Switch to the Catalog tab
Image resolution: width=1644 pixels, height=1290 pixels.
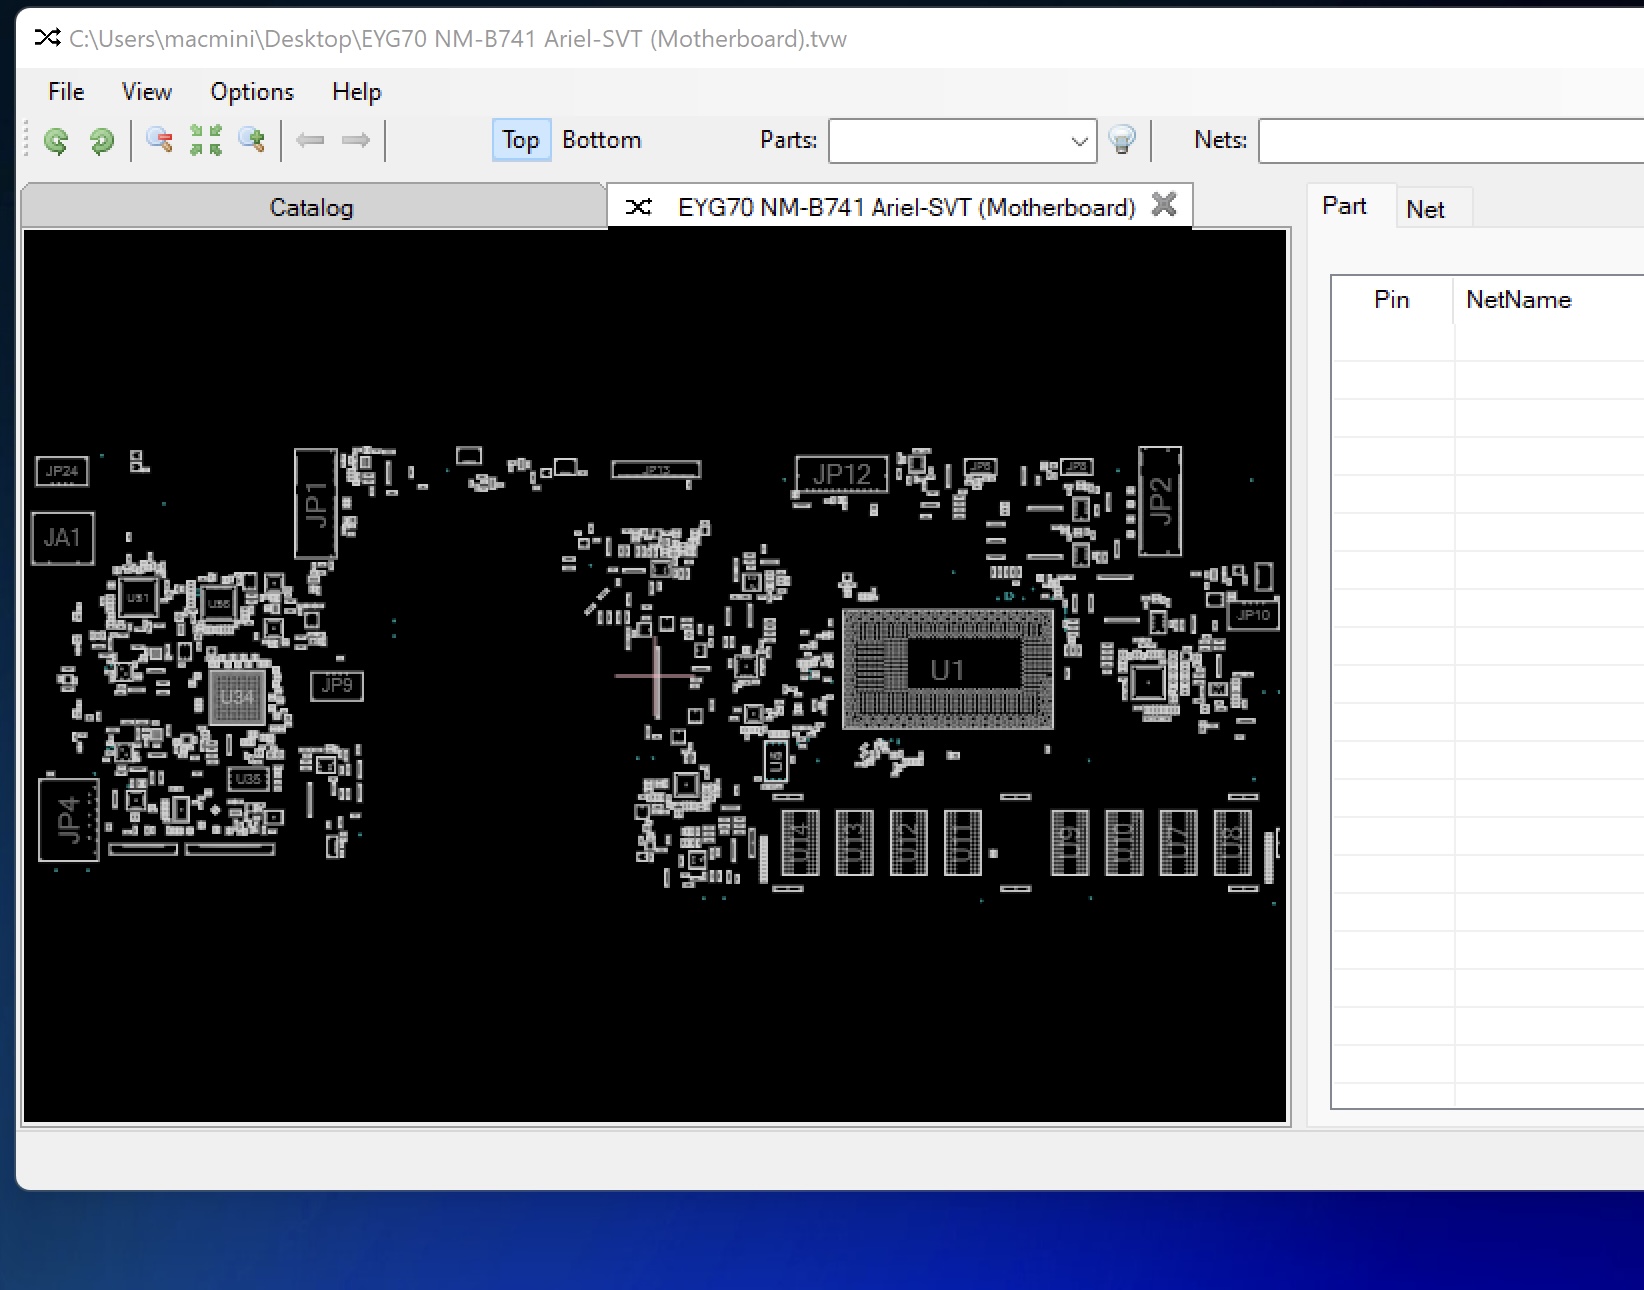[311, 208]
